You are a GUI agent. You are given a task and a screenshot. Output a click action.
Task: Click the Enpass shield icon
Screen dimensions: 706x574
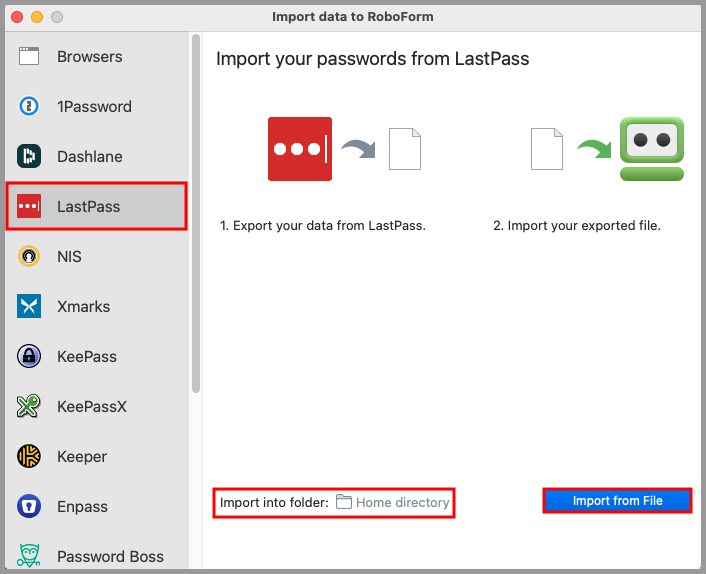[x=29, y=507]
